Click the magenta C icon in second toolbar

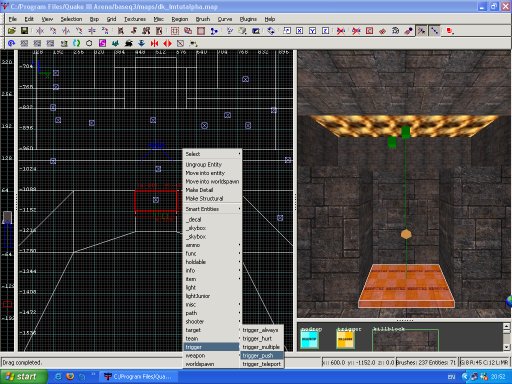[x=102, y=43]
